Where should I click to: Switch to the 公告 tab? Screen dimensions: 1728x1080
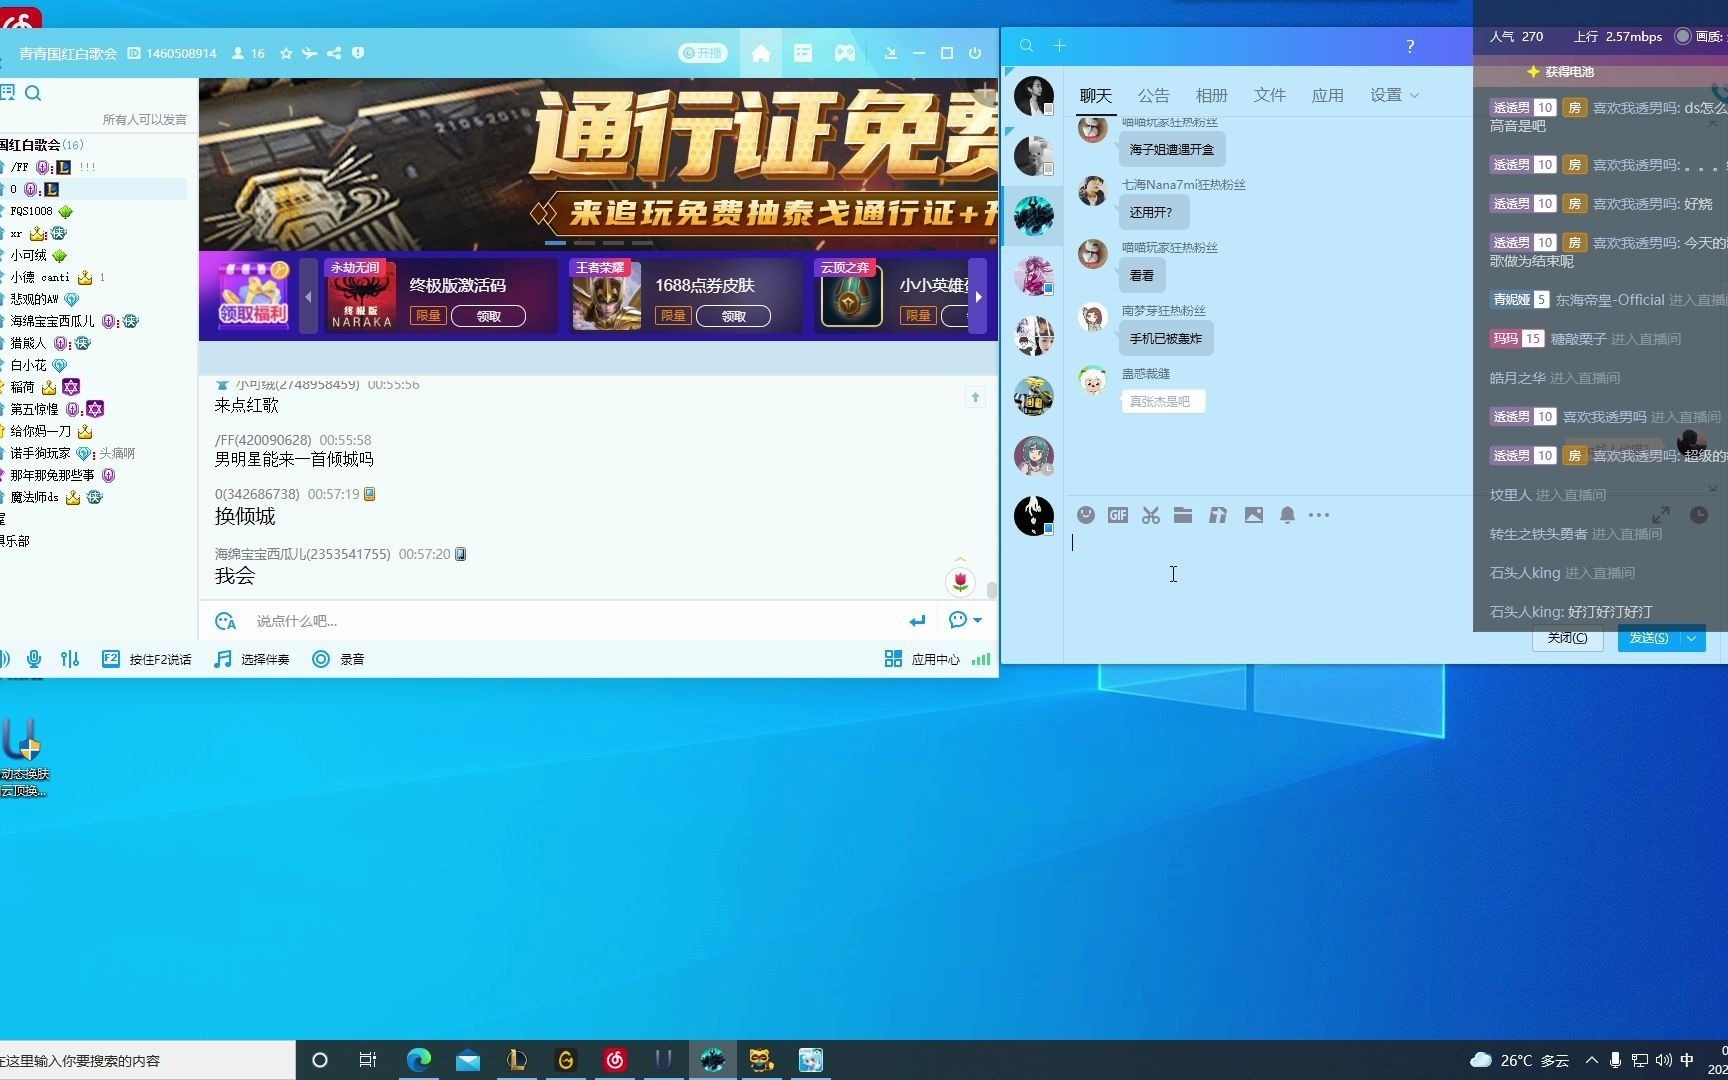click(1153, 95)
